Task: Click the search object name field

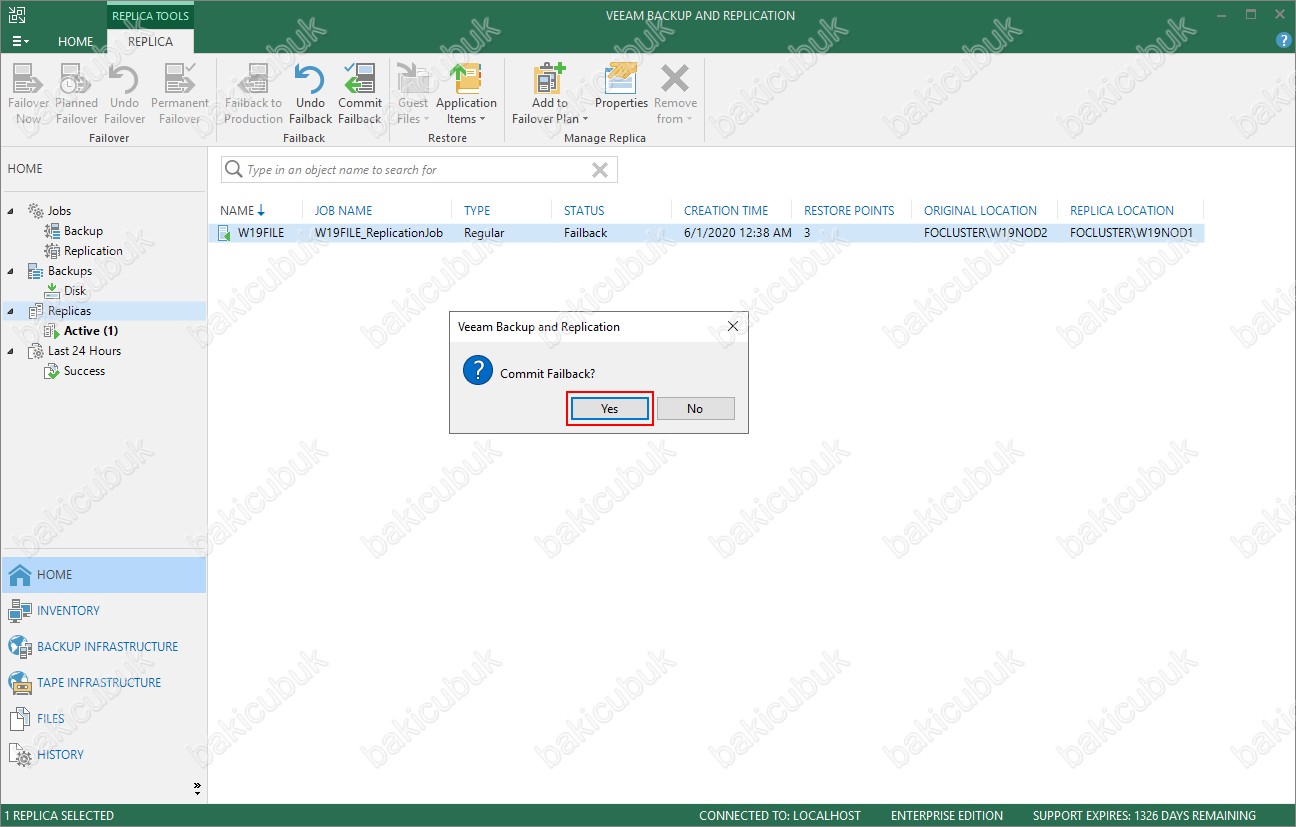Action: 419,170
